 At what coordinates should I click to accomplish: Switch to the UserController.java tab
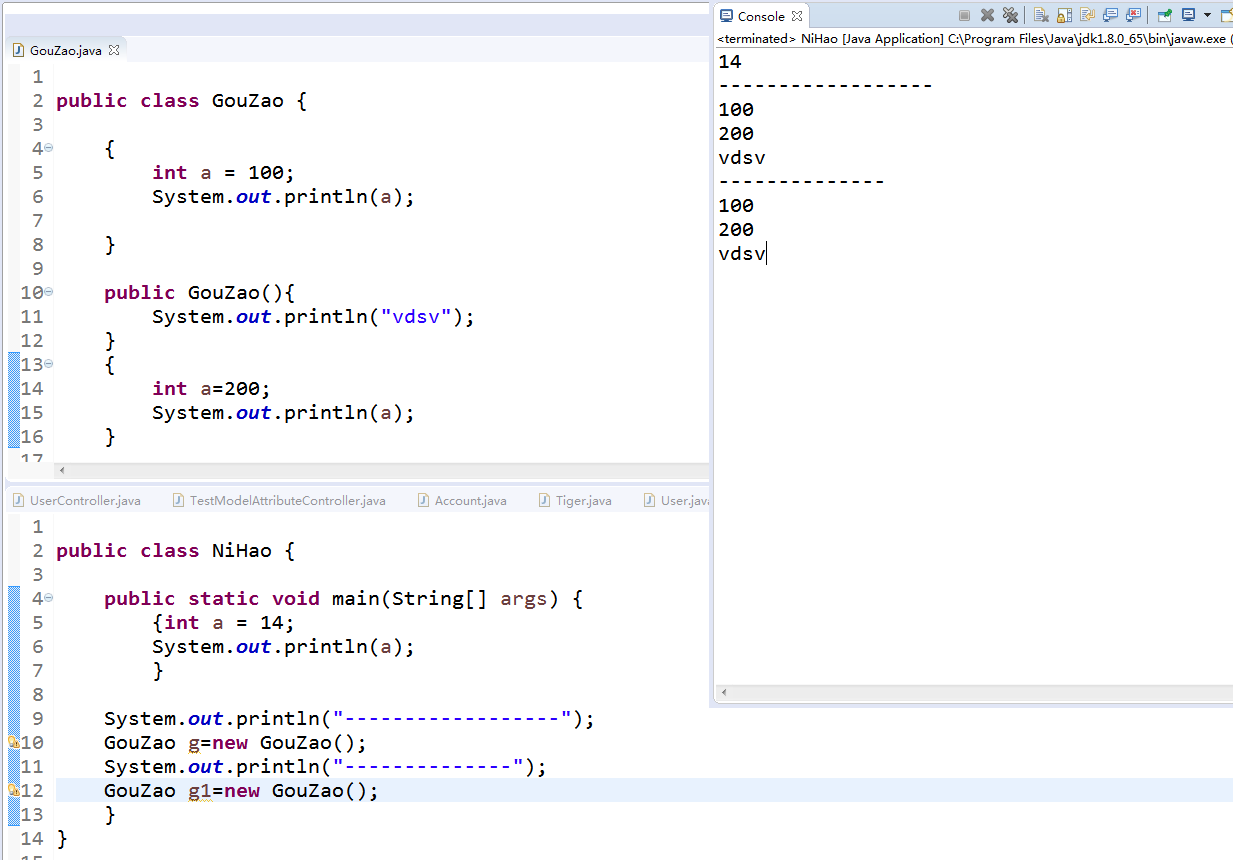point(78,500)
